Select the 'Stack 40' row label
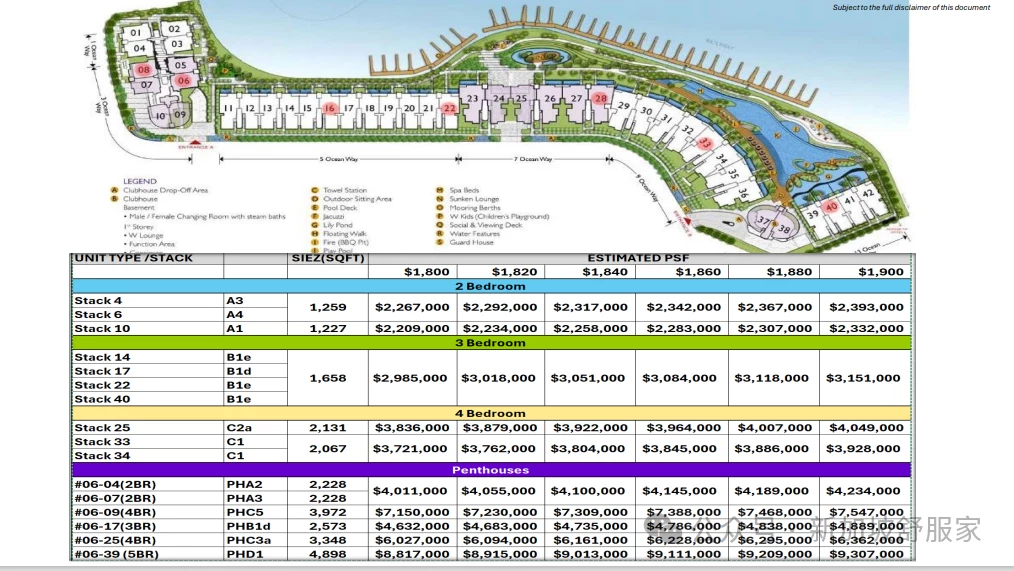1014x571 pixels. click(102, 400)
